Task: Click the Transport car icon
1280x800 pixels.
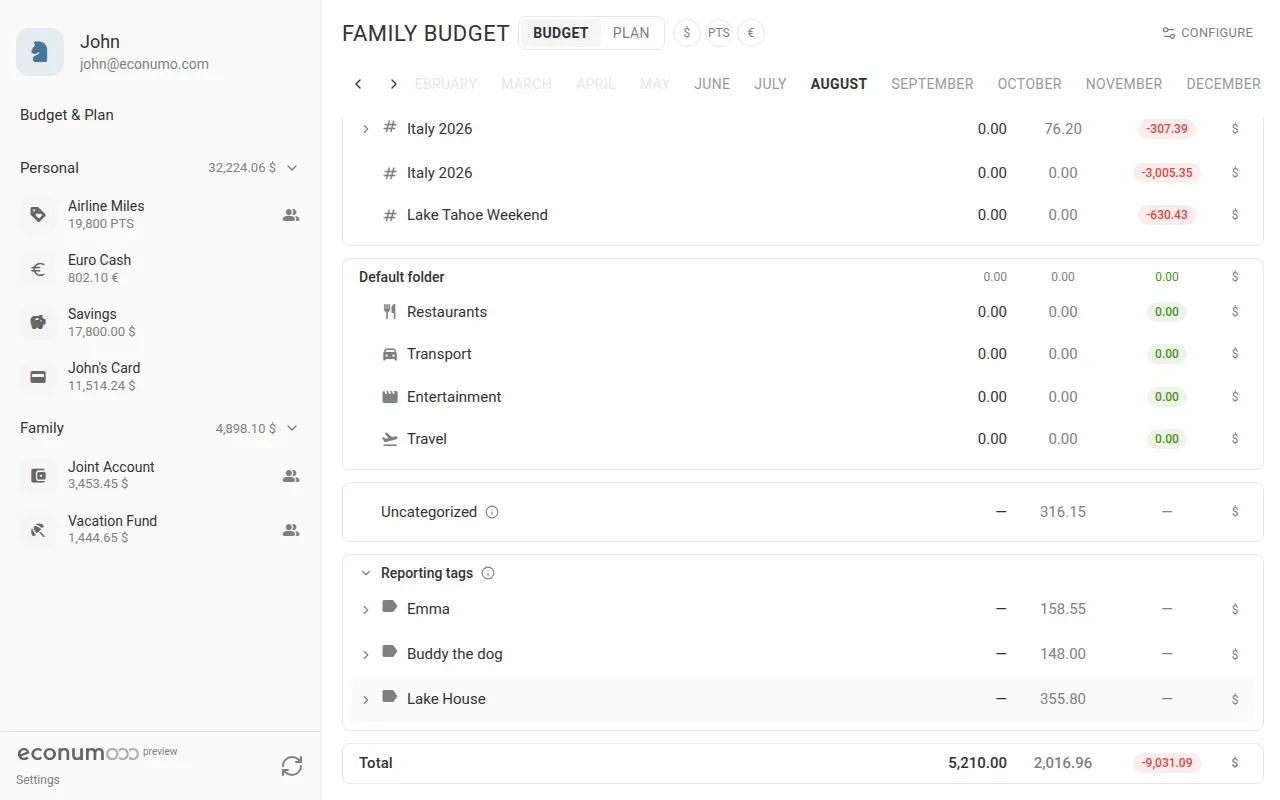Action: click(390, 354)
